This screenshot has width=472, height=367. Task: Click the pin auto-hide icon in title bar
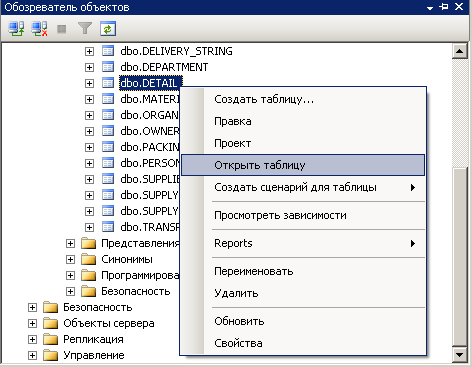click(444, 6)
